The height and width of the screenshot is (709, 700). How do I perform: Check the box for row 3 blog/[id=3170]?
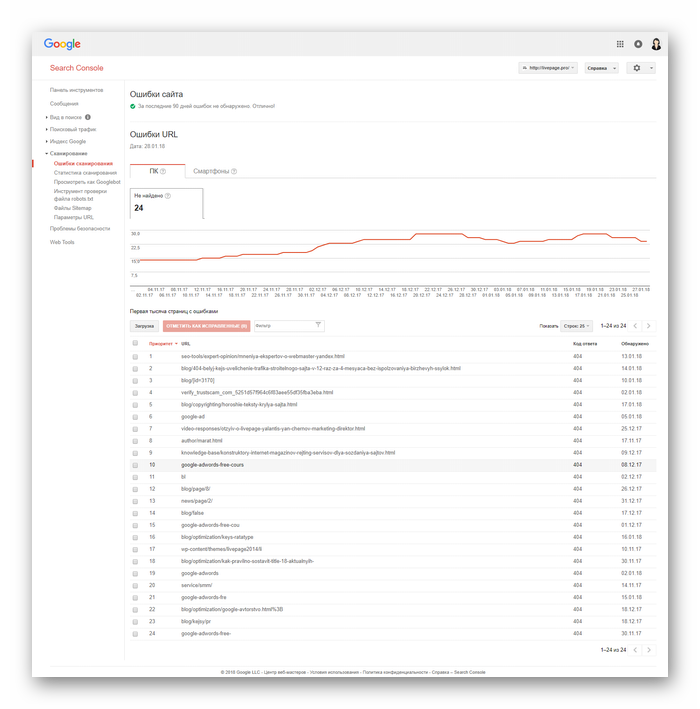[x=135, y=381]
